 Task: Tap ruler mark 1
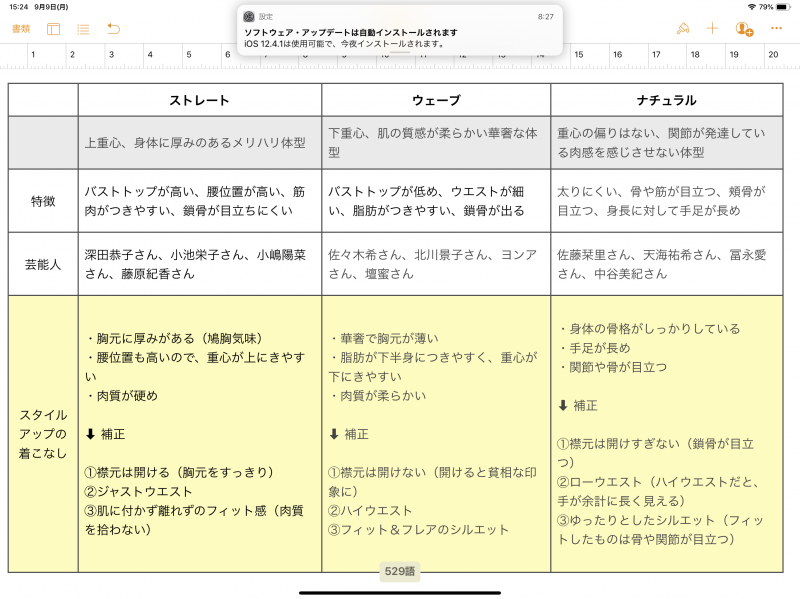pos(33,54)
